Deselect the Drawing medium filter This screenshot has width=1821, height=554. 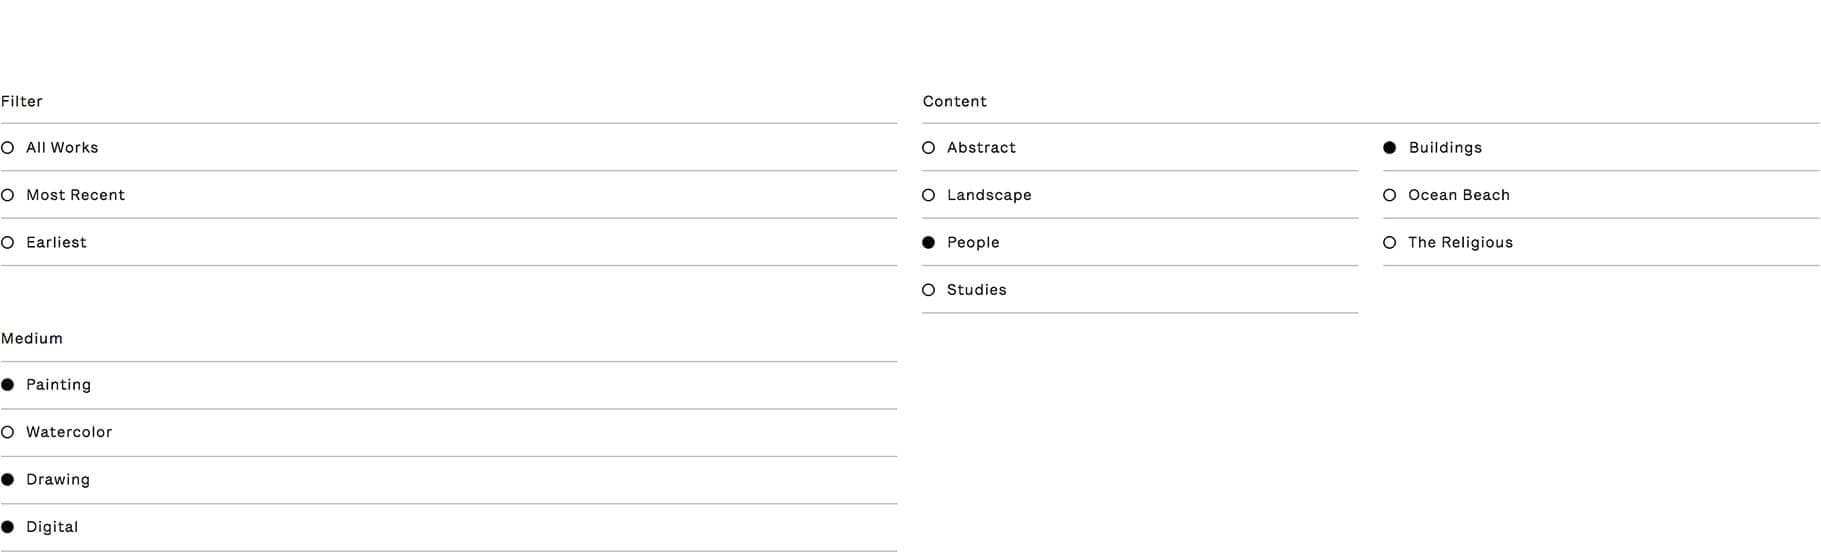click(x=57, y=480)
